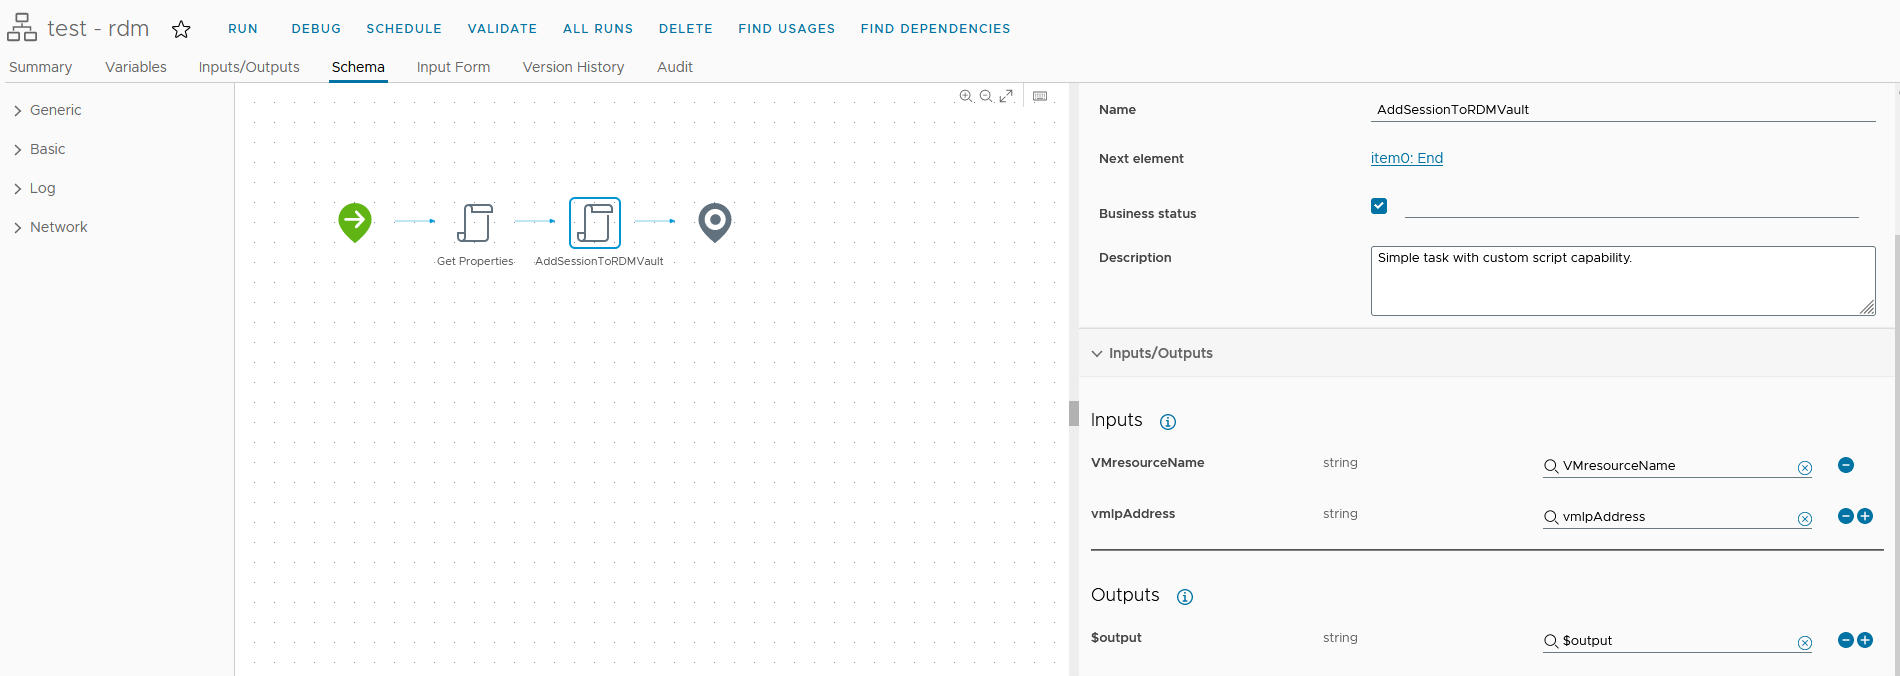Open the Audit tab
1900x676 pixels.
(x=675, y=67)
